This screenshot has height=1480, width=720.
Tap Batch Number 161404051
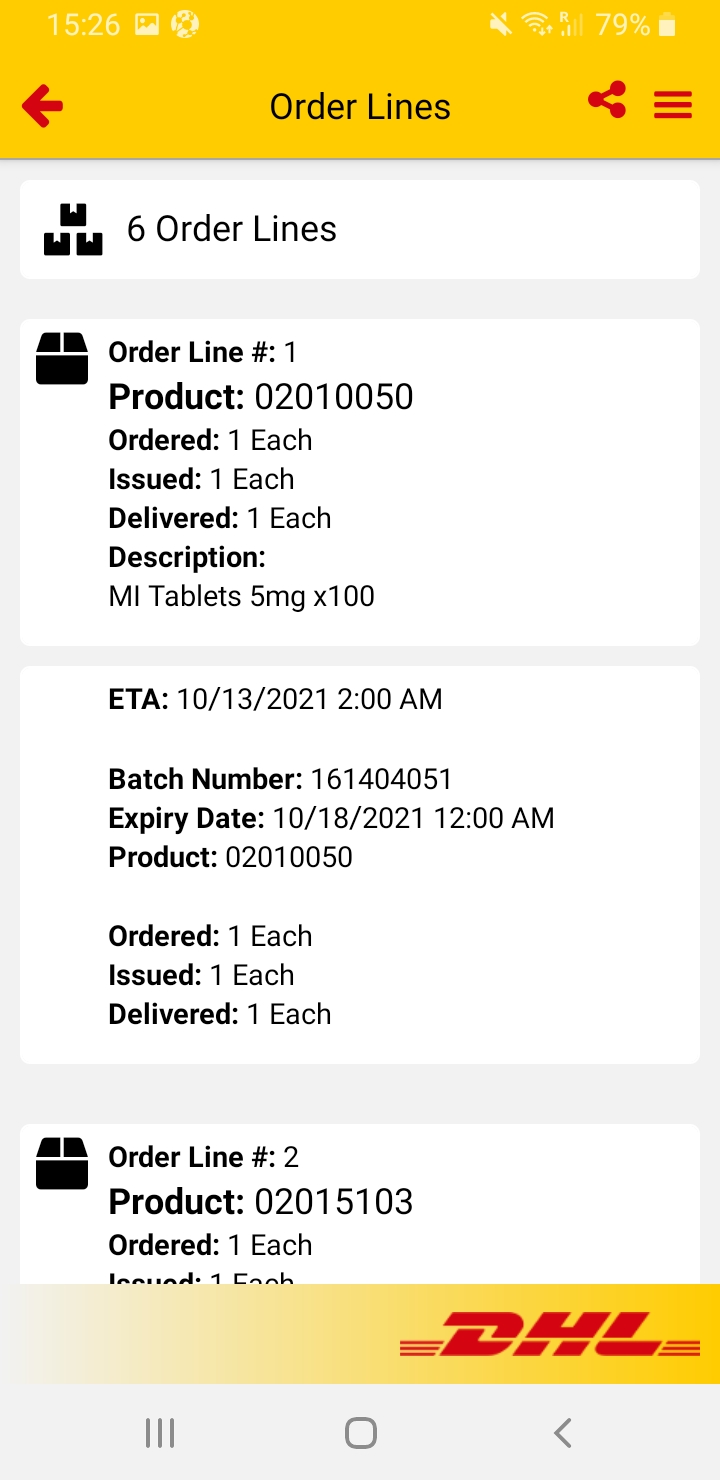point(280,779)
